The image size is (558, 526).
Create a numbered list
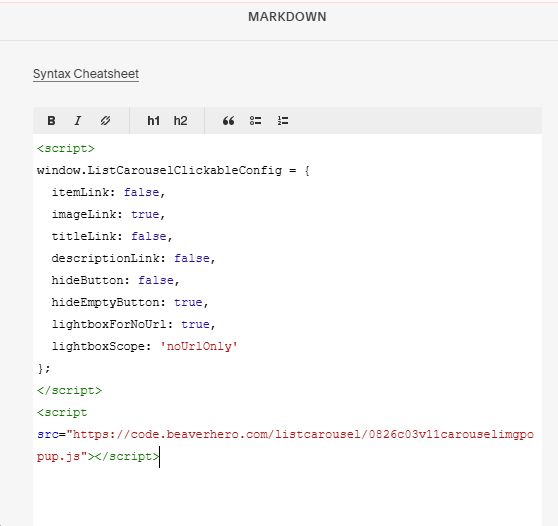point(283,121)
